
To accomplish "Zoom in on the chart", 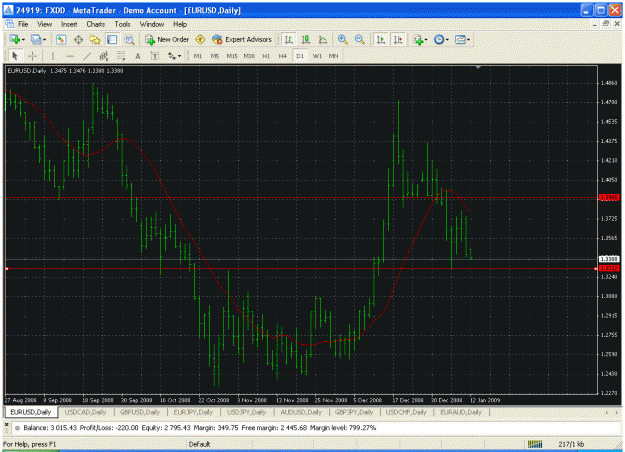I will pyautogui.click(x=342, y=39).
